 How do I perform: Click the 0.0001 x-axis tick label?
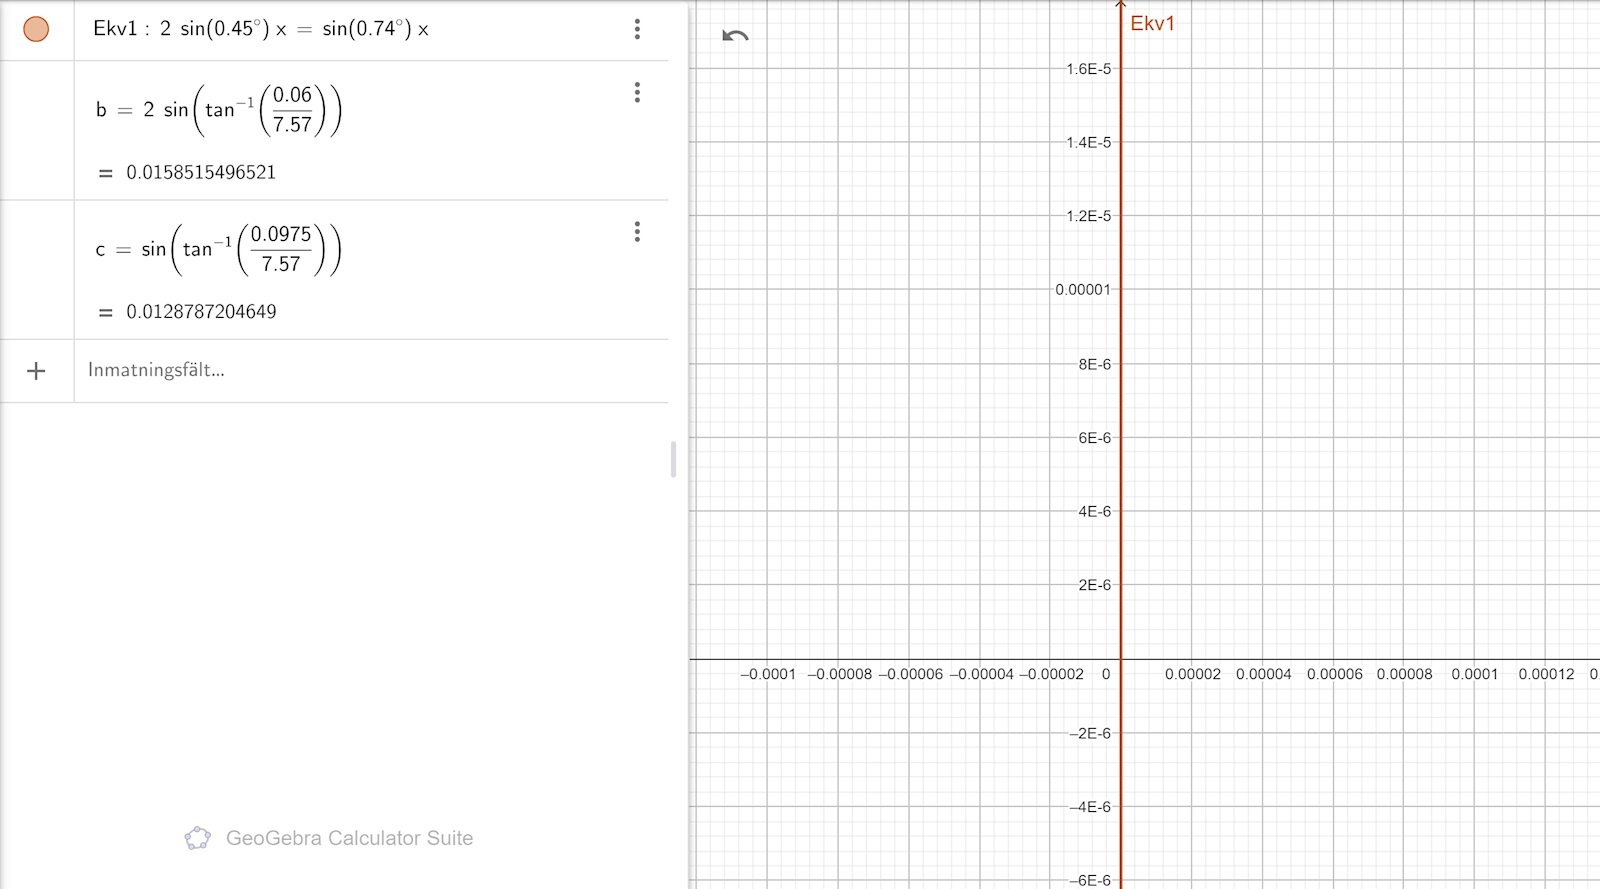point(1474,674)
